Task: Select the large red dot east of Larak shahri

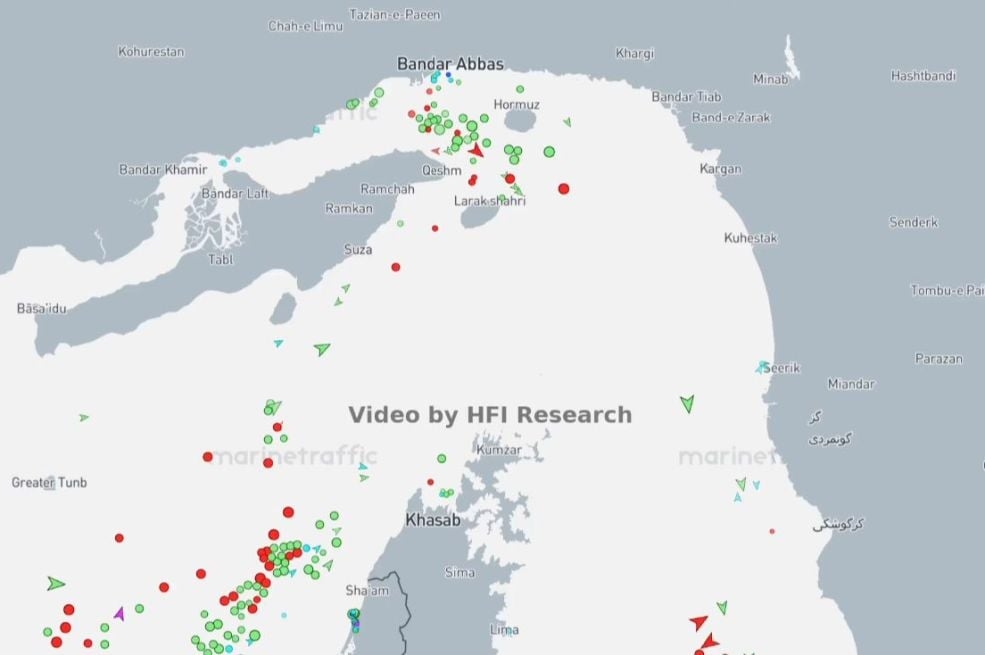Action: point(564,188)
